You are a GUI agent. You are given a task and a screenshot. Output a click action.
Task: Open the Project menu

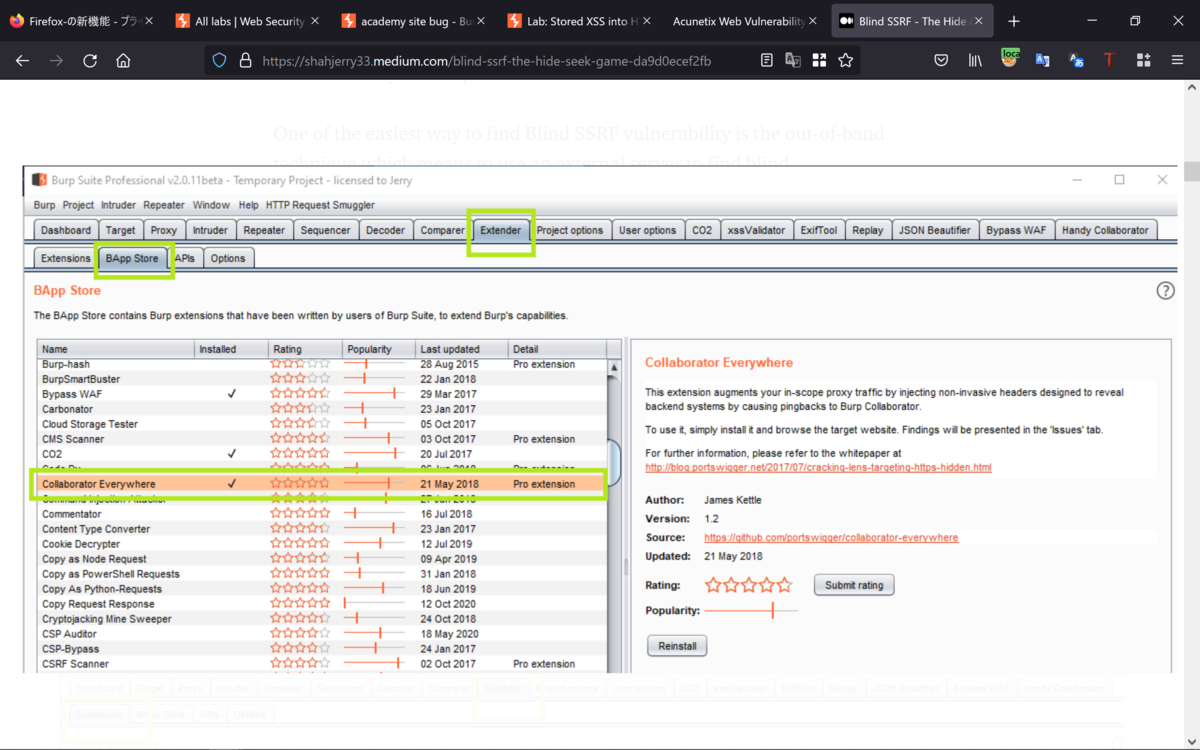pyautogui.click(x=78, y=205)
